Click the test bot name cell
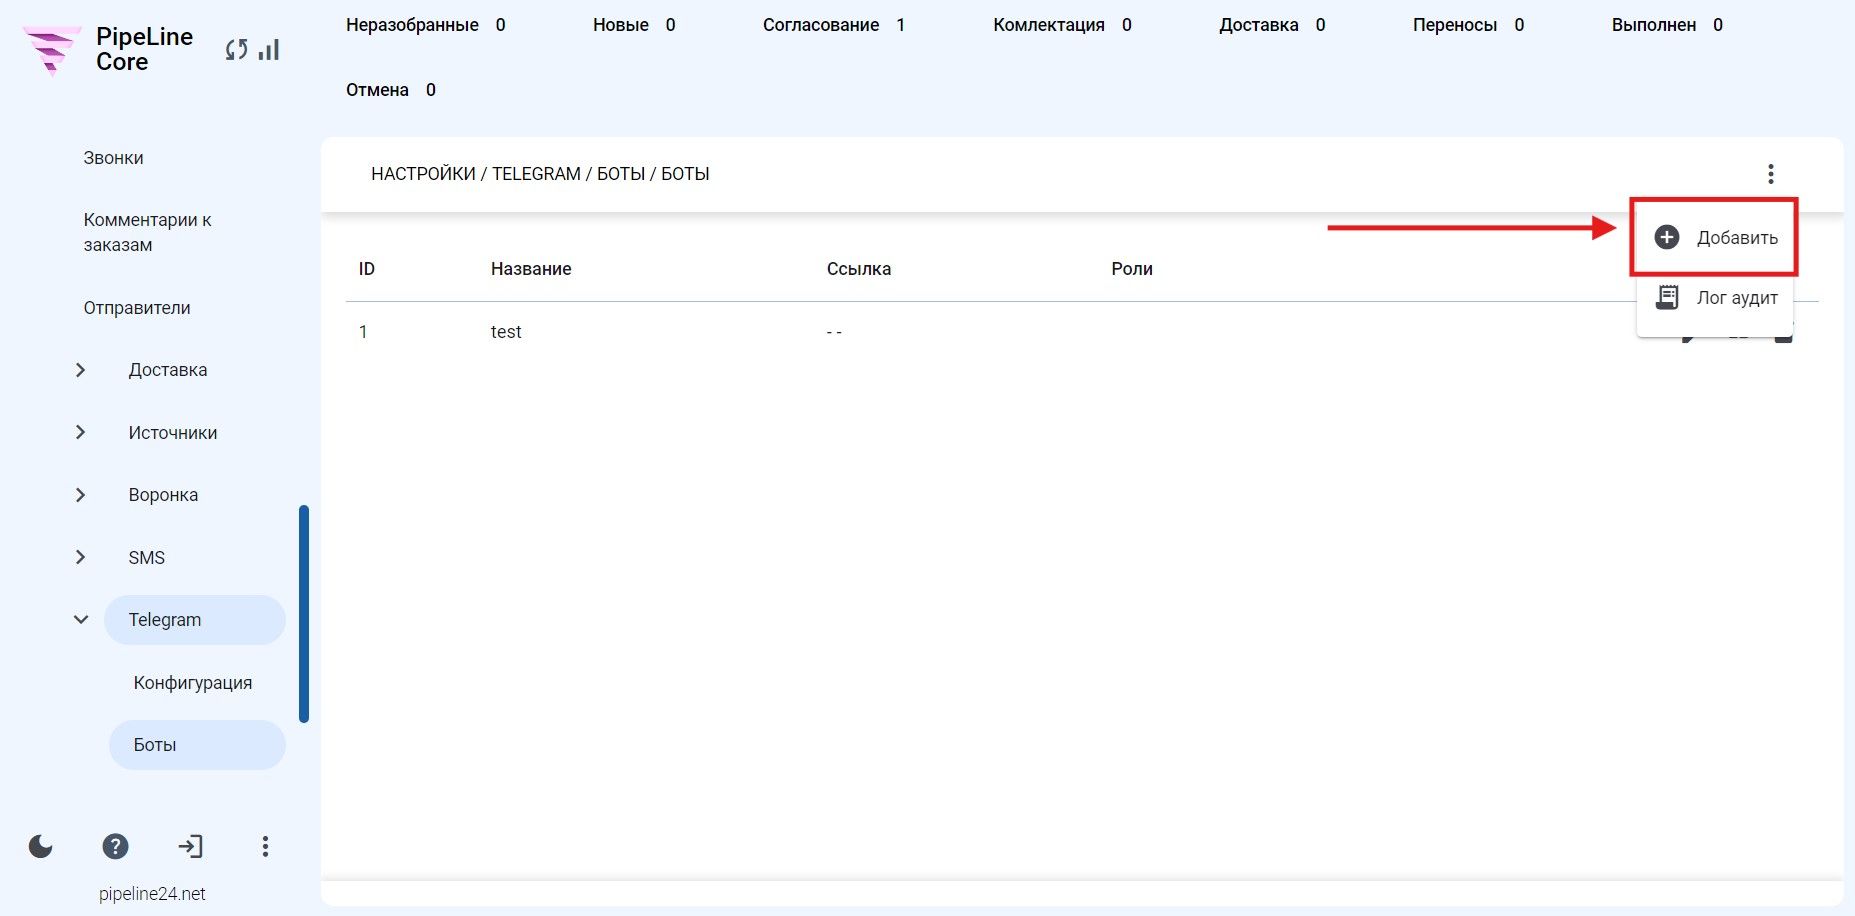 (x=506, y=332)
